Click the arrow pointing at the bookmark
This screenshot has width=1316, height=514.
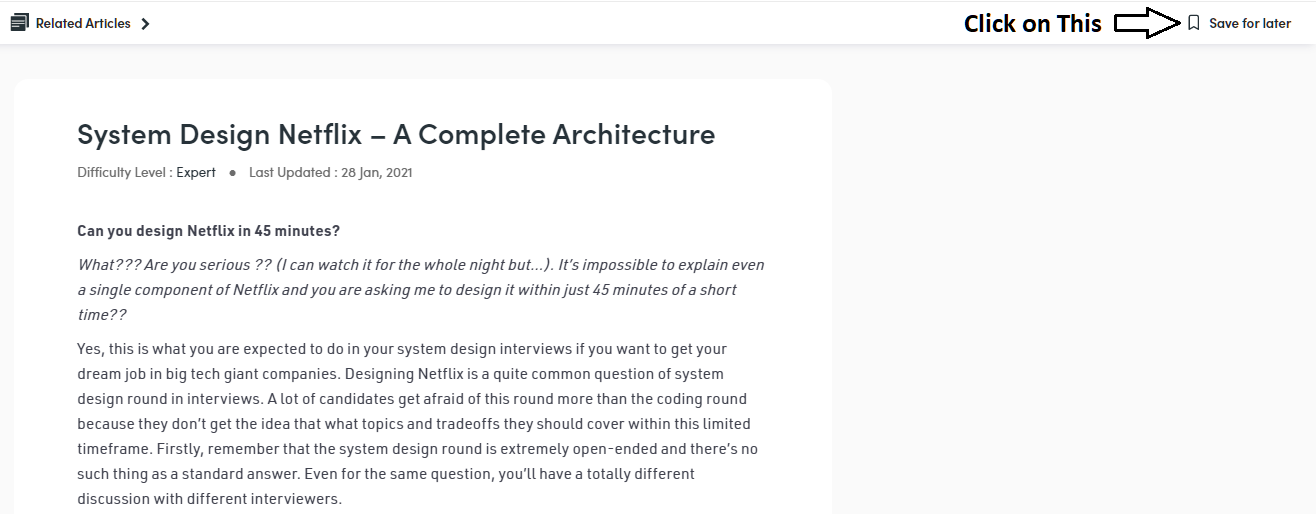pos(1146,23)
